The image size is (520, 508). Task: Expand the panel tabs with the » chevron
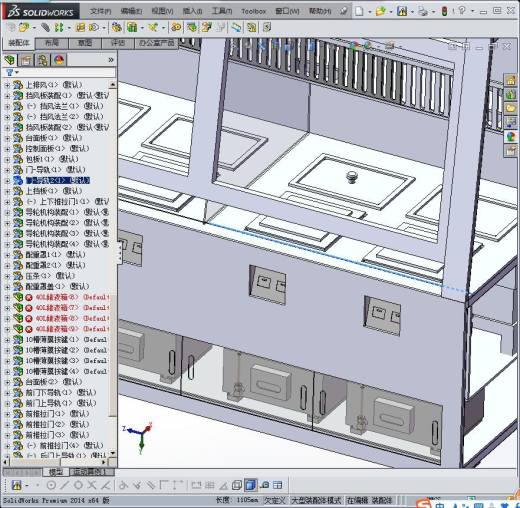[111, 60]
